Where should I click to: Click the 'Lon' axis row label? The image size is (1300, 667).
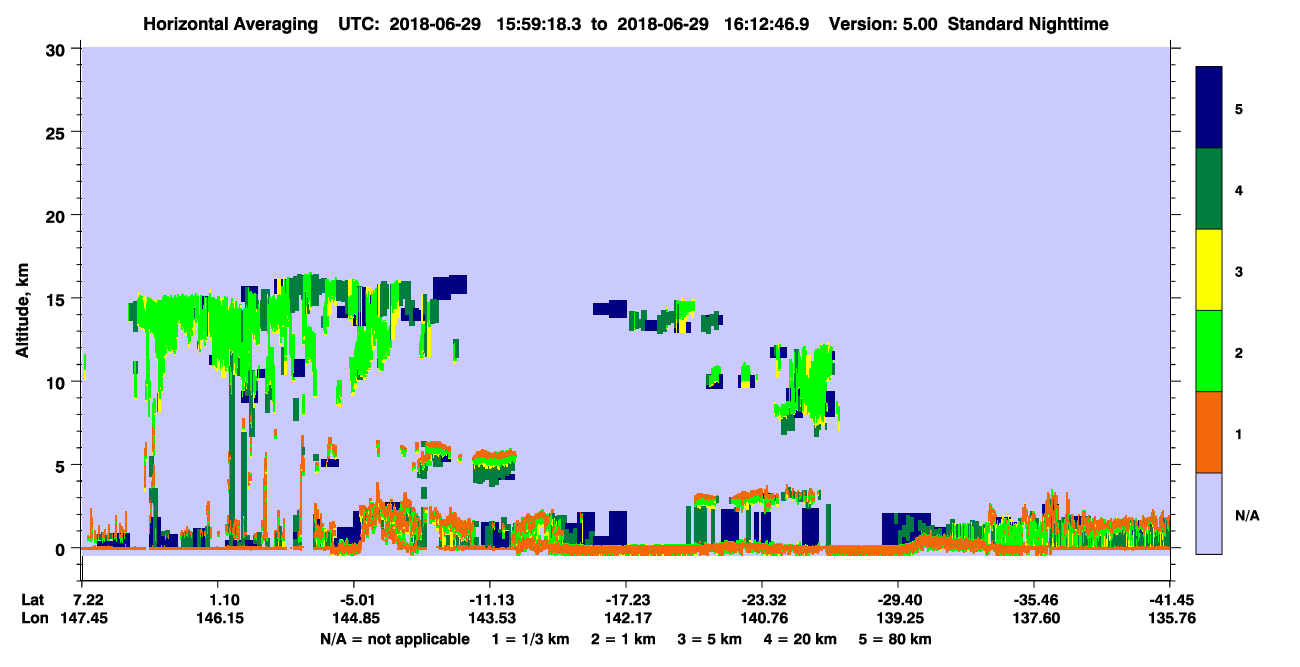click(34, 618)
